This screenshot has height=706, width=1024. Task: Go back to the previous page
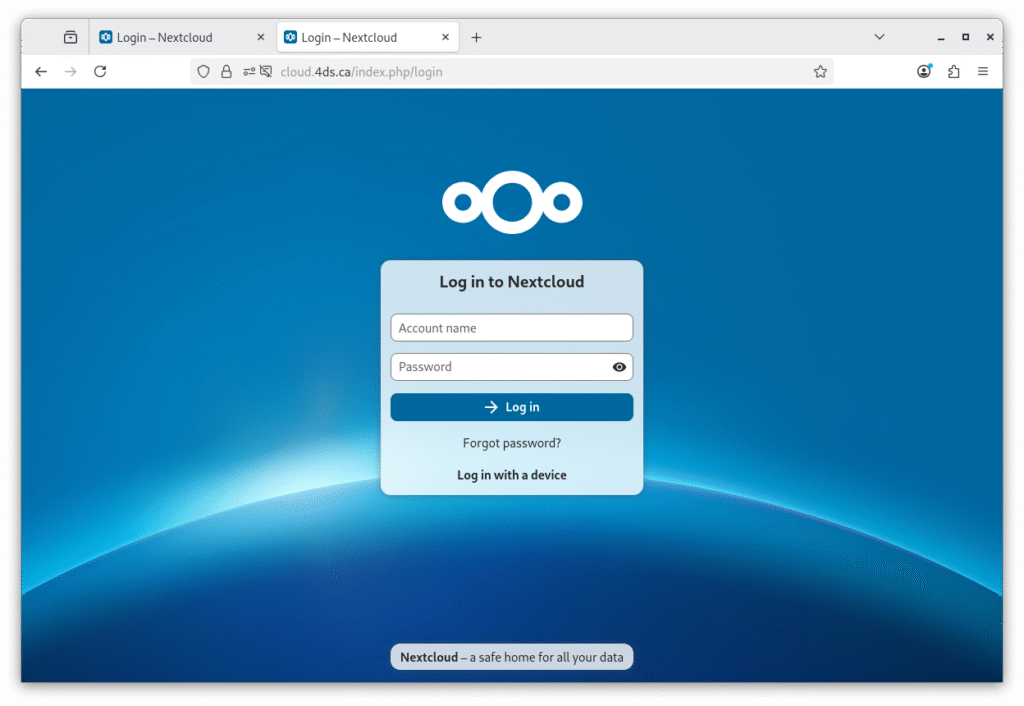click(x=41, y=71)
